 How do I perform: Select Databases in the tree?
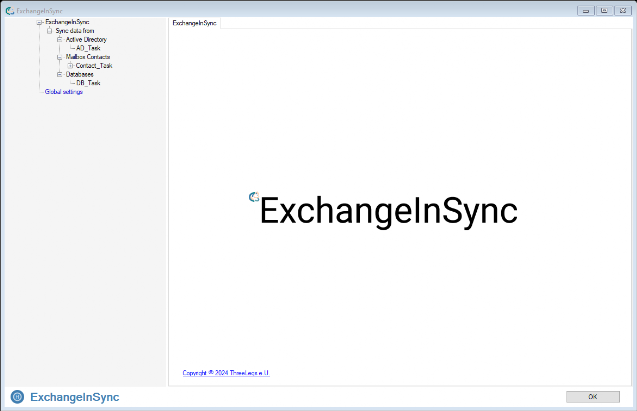pos(80,74)
